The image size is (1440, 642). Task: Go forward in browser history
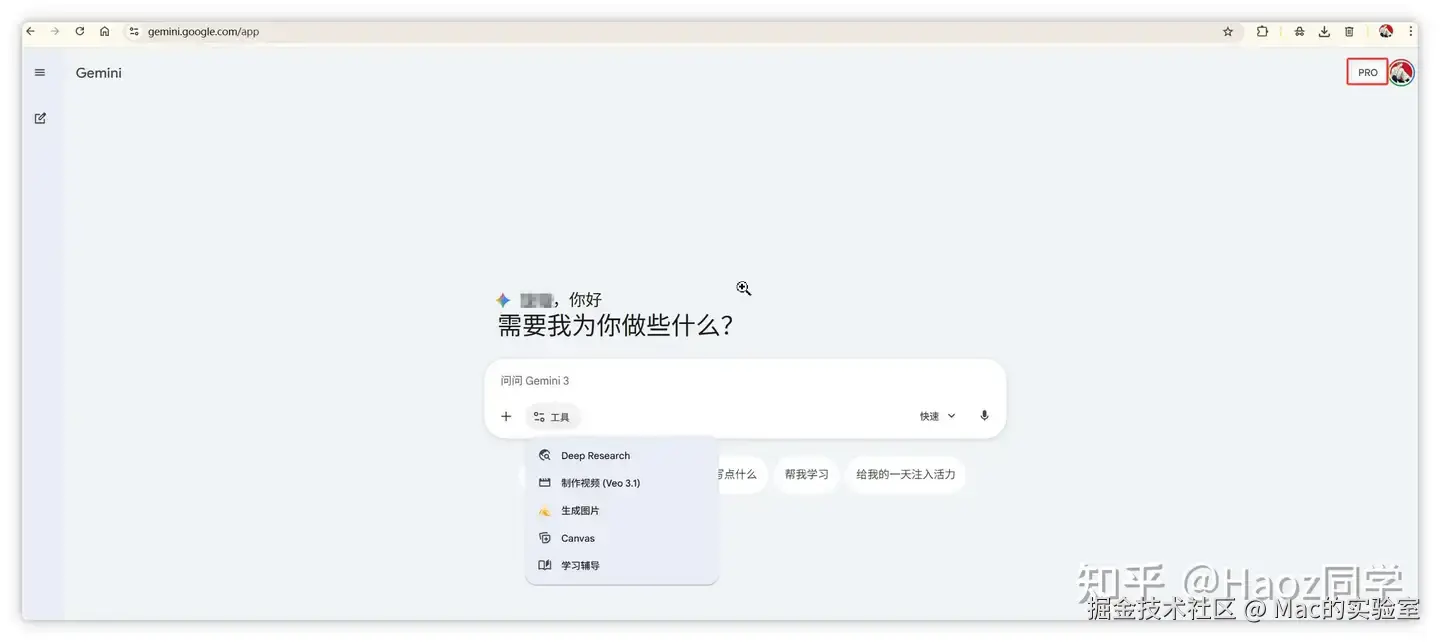(x=55, y=31)
